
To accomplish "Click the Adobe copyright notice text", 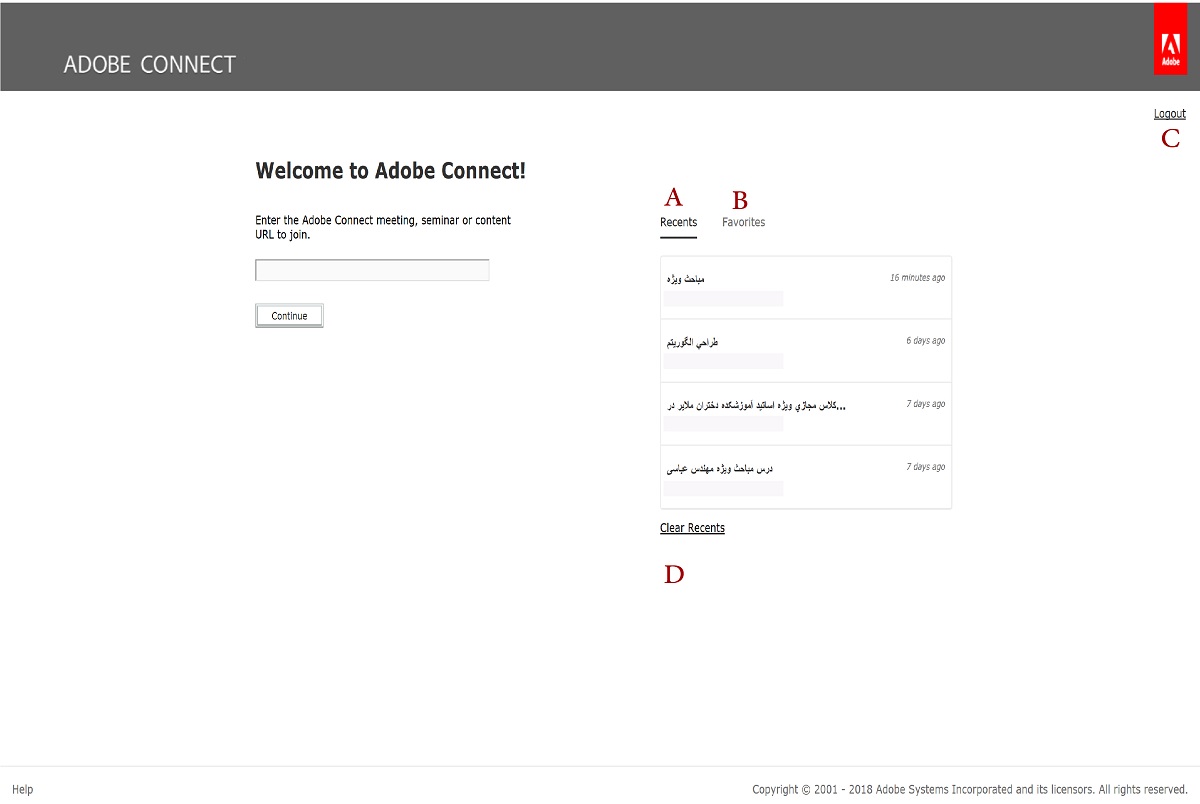I will coord(969,789).
